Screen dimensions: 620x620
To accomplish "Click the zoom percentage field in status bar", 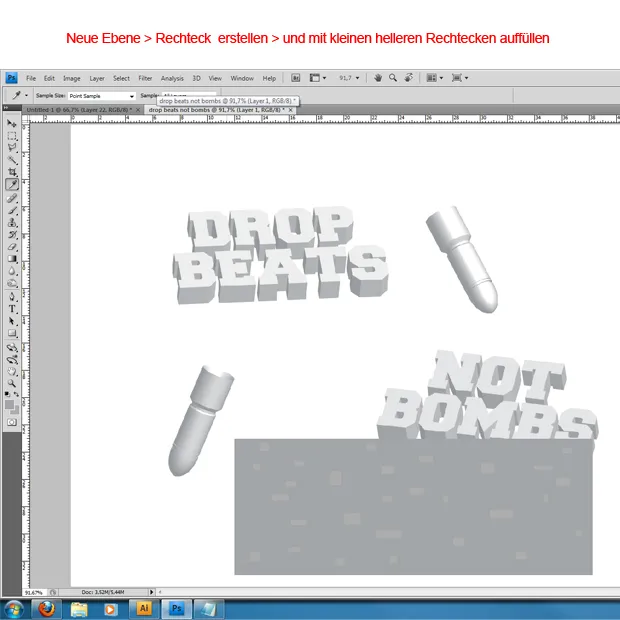I will tap(34, 592).
